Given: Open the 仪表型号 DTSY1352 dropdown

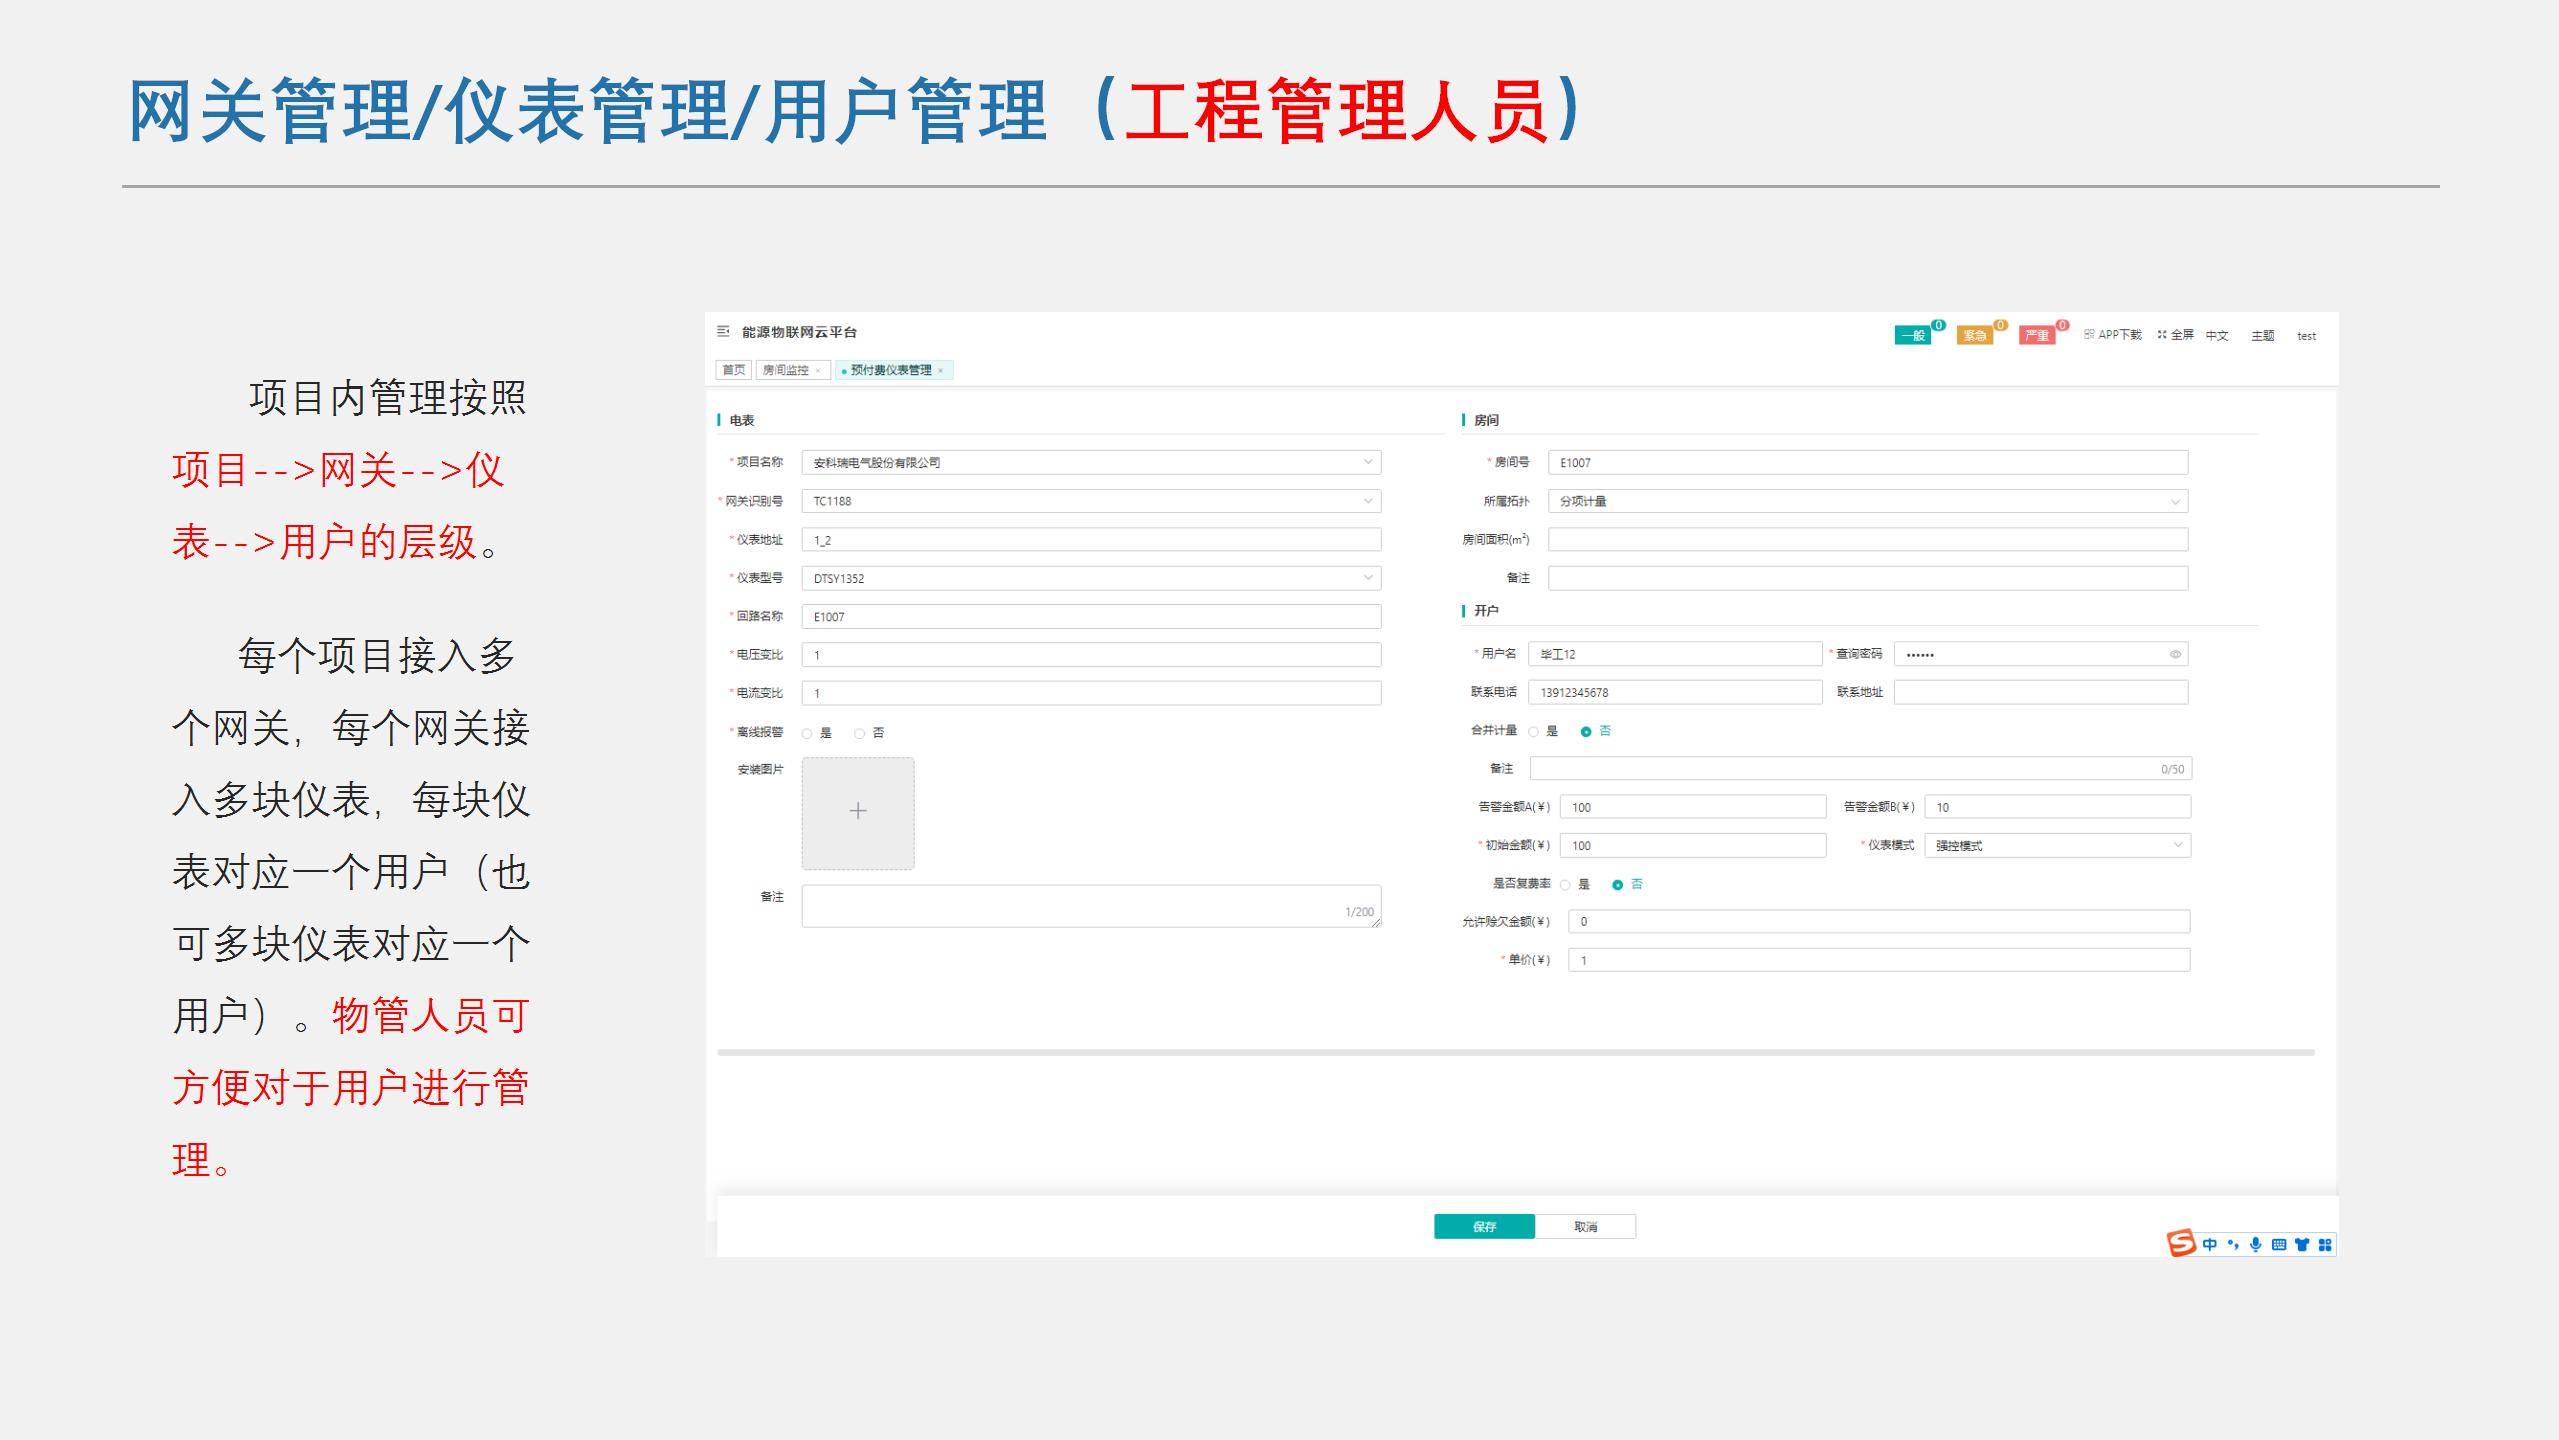Looking at the screenshot, I should (x=1367, y=578).
